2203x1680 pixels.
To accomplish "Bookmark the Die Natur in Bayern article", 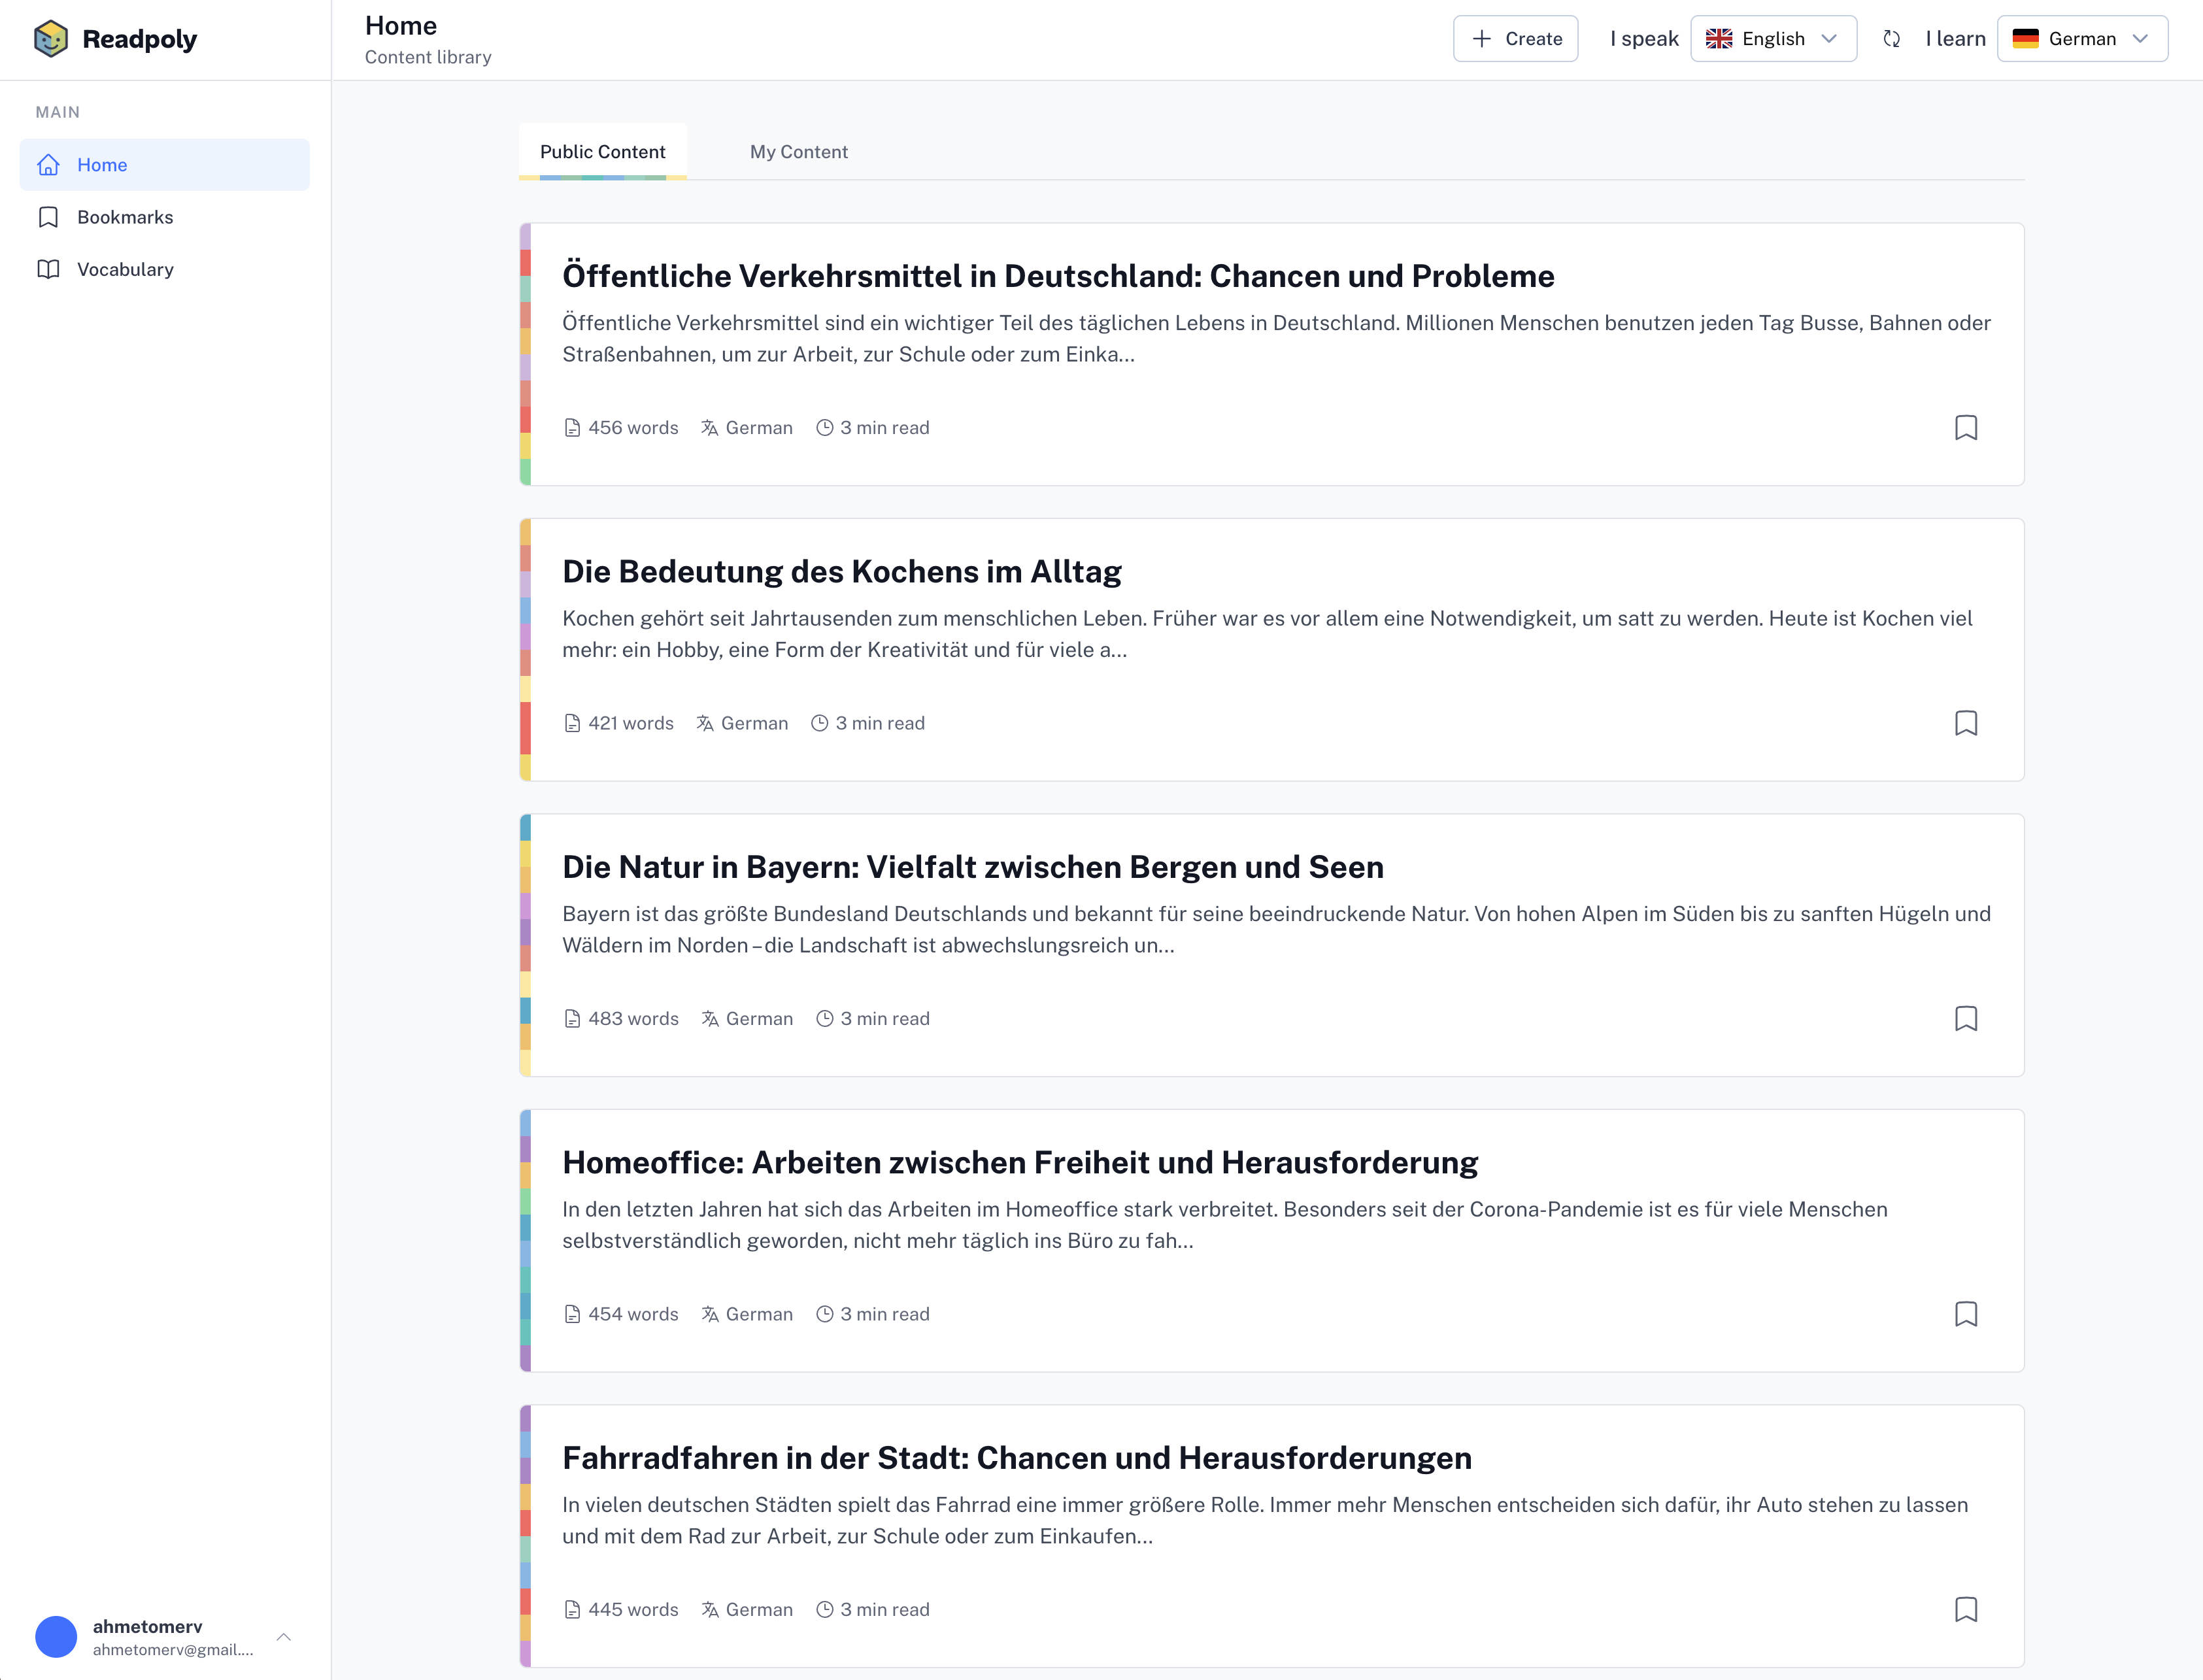I will [1965, 1019].
